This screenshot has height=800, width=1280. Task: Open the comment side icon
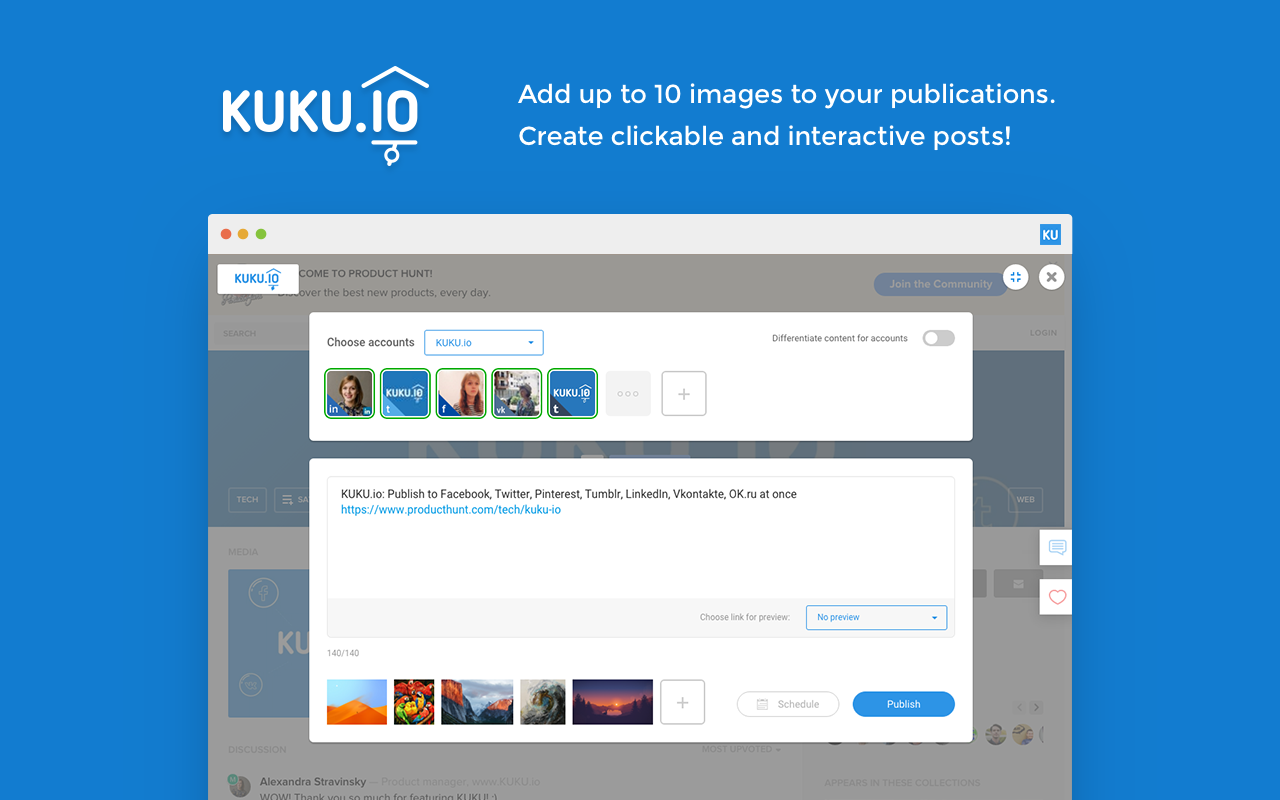[x=1057, y=548]
